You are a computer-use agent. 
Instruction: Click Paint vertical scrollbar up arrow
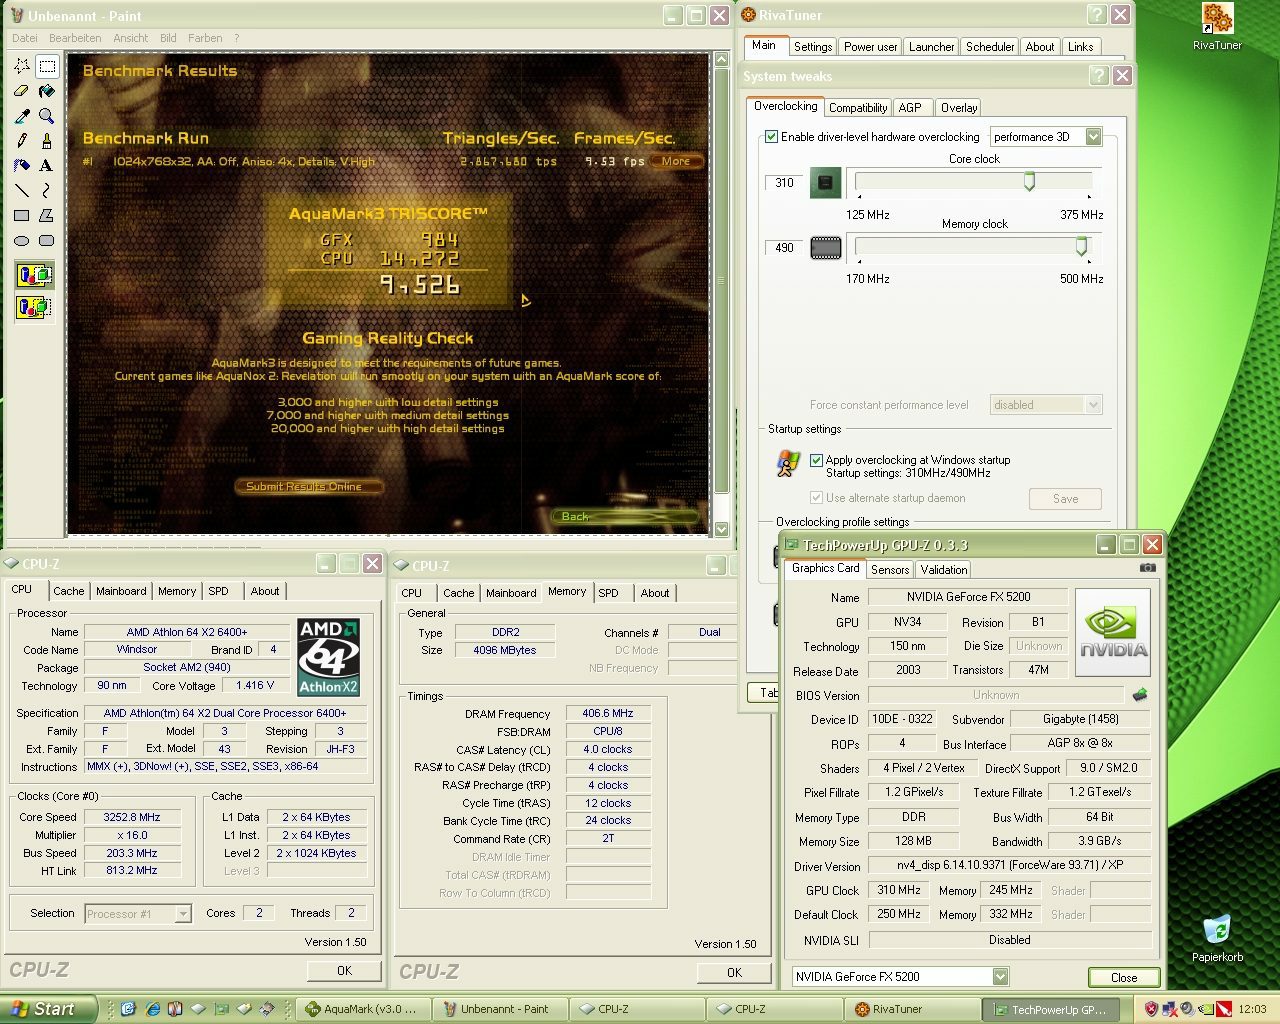[721, 60]
